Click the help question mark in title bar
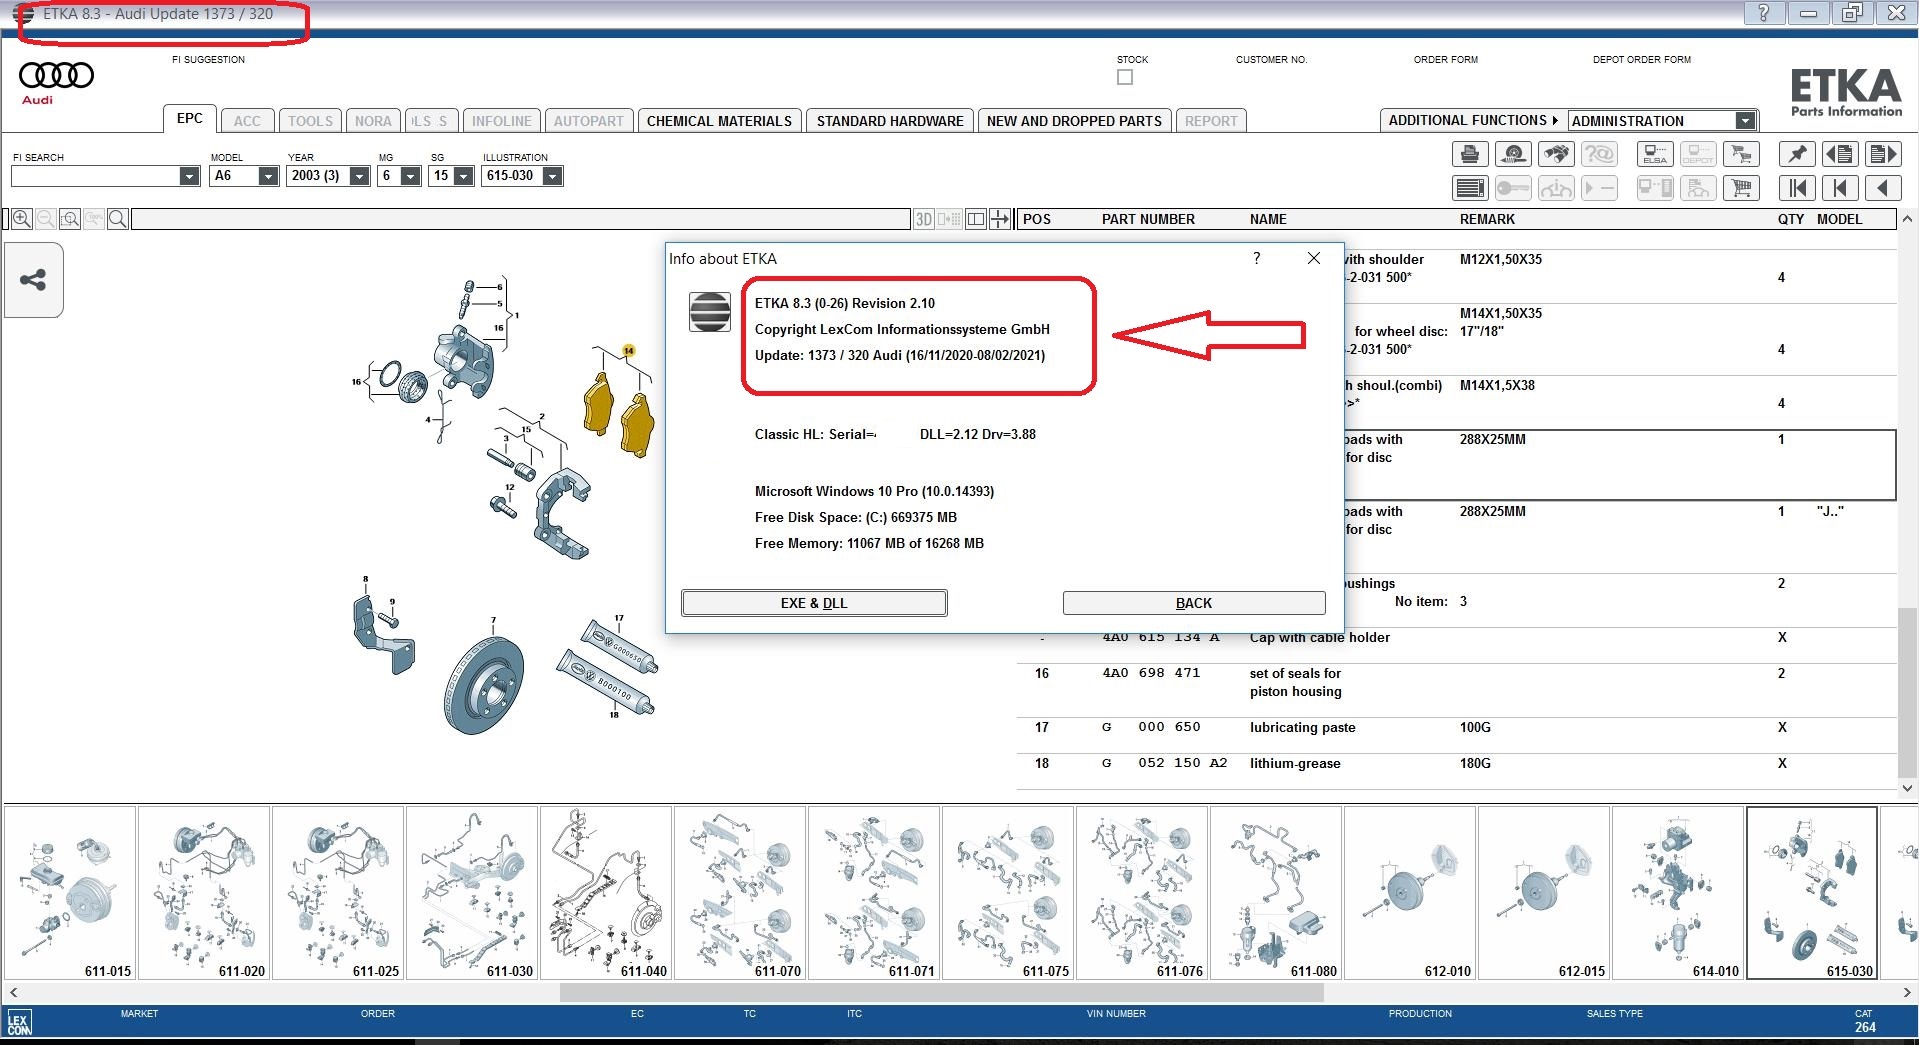Image resolution: width=1919 pixels, height=1045 pixels. [1764, 13]
